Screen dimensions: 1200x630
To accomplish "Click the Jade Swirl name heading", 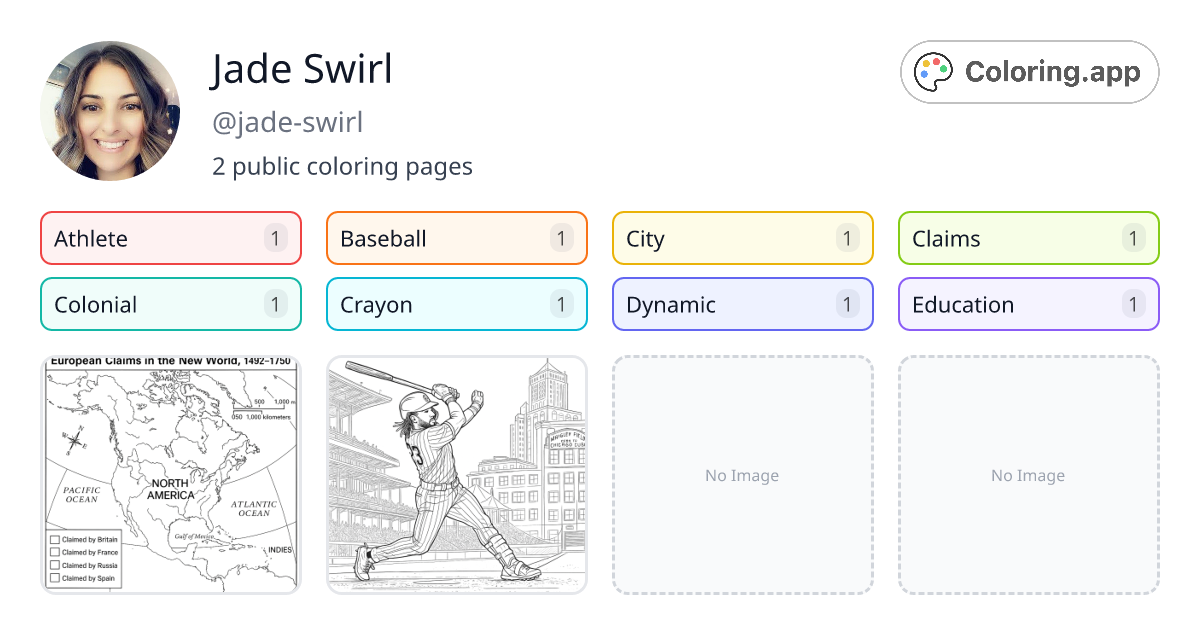I will 302,69.
